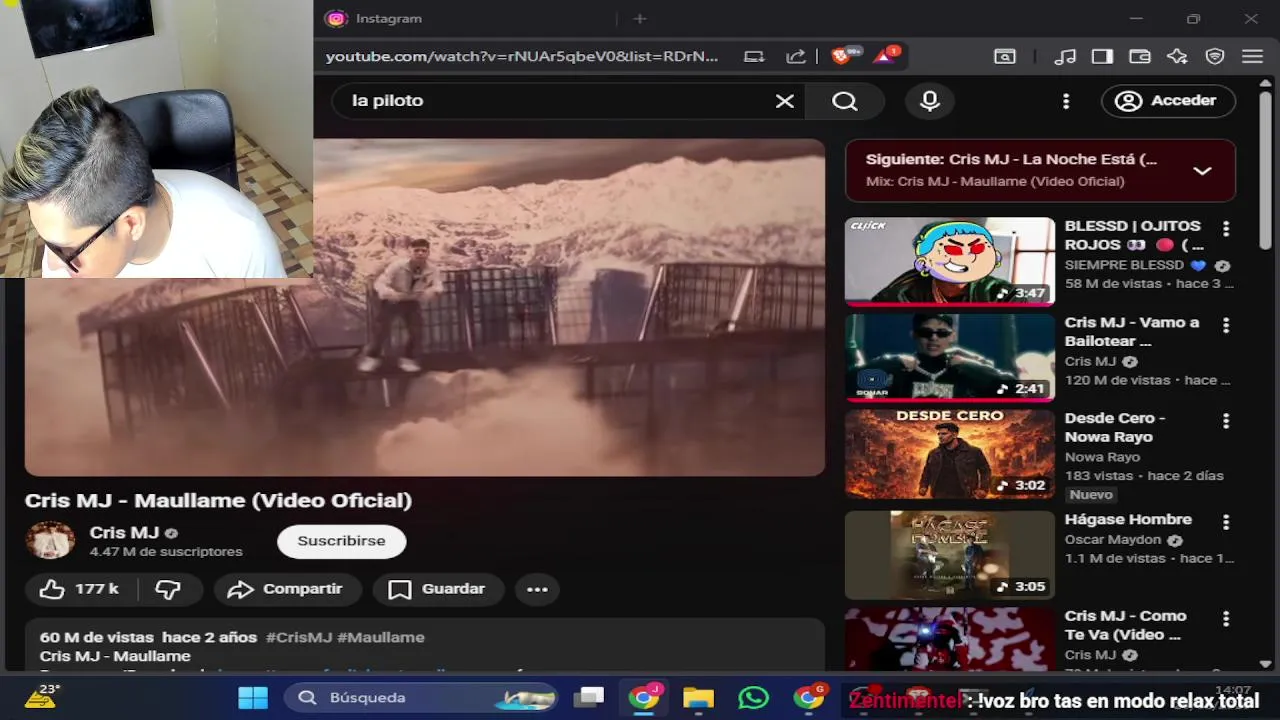Open a new browser tab

[640, 19]
